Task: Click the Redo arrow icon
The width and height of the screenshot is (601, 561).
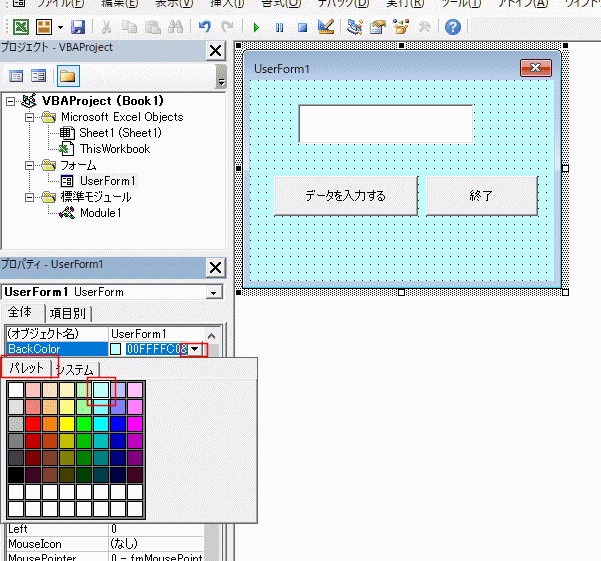Action: click(x=228, y=27)
